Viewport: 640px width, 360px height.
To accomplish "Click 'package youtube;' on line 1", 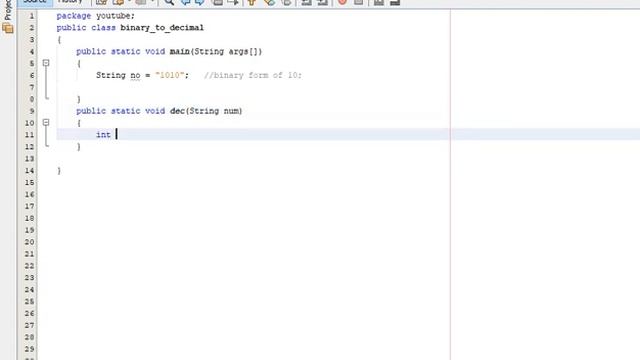I will click(96, 16).
